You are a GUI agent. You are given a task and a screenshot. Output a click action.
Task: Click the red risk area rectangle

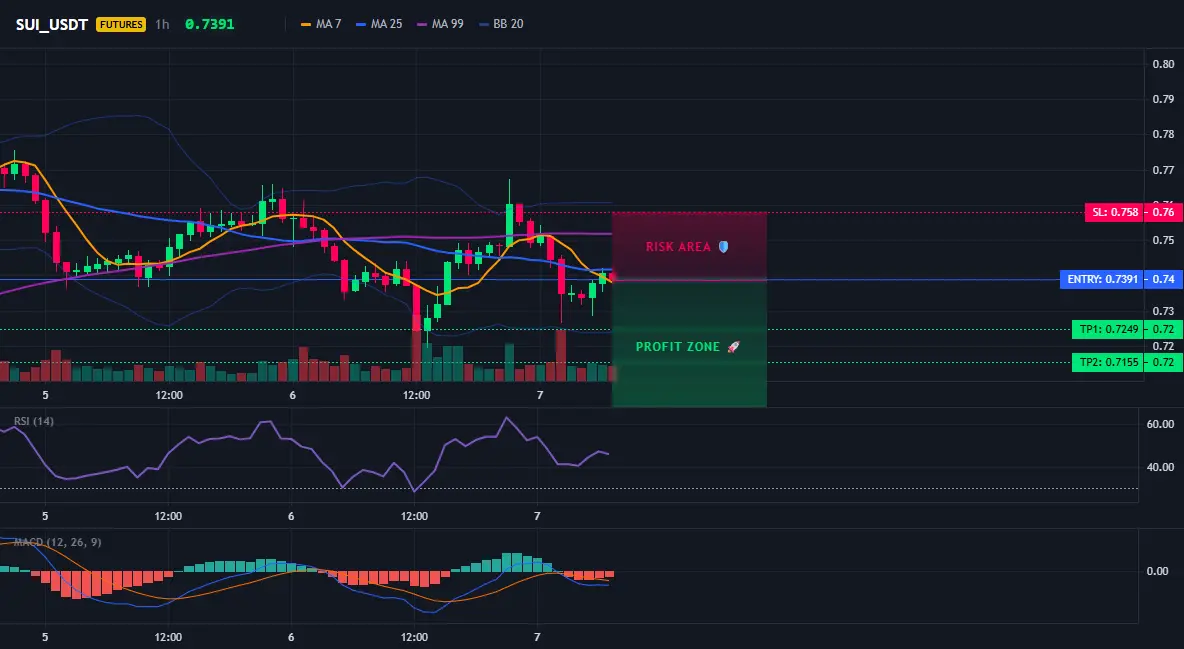[689, 246]
